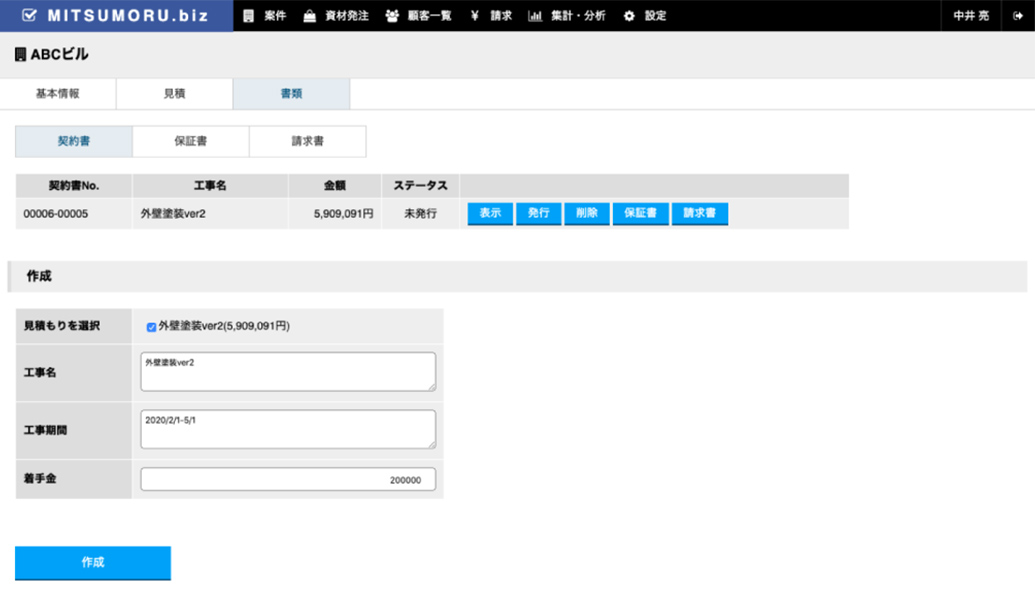
Task: Click the 工事名 text field
Action: (x=288, y=371)
